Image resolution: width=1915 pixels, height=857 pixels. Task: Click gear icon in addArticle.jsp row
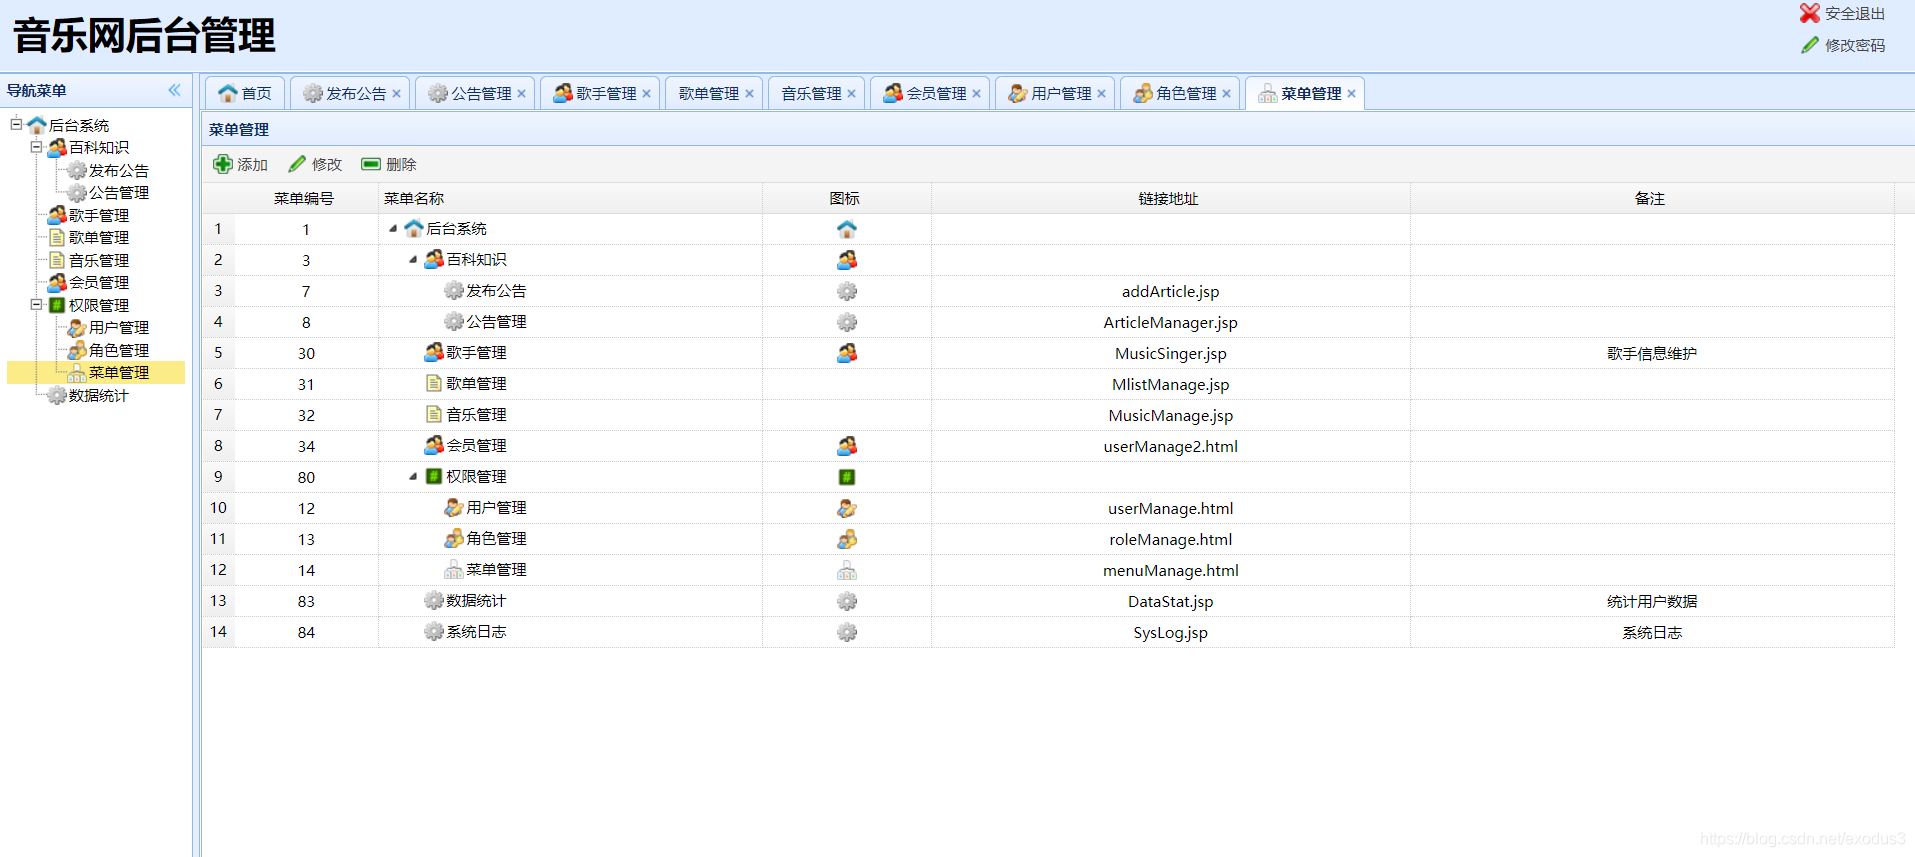point(847,291)
